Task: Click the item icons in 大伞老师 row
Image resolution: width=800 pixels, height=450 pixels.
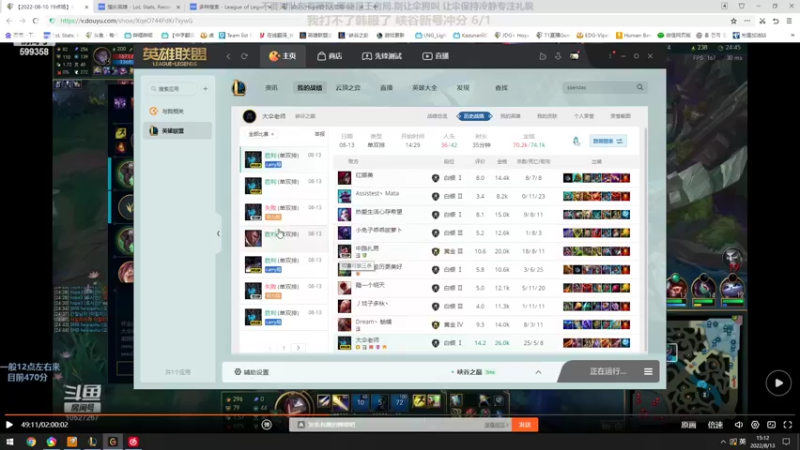Action: click(x=596, y=343)
